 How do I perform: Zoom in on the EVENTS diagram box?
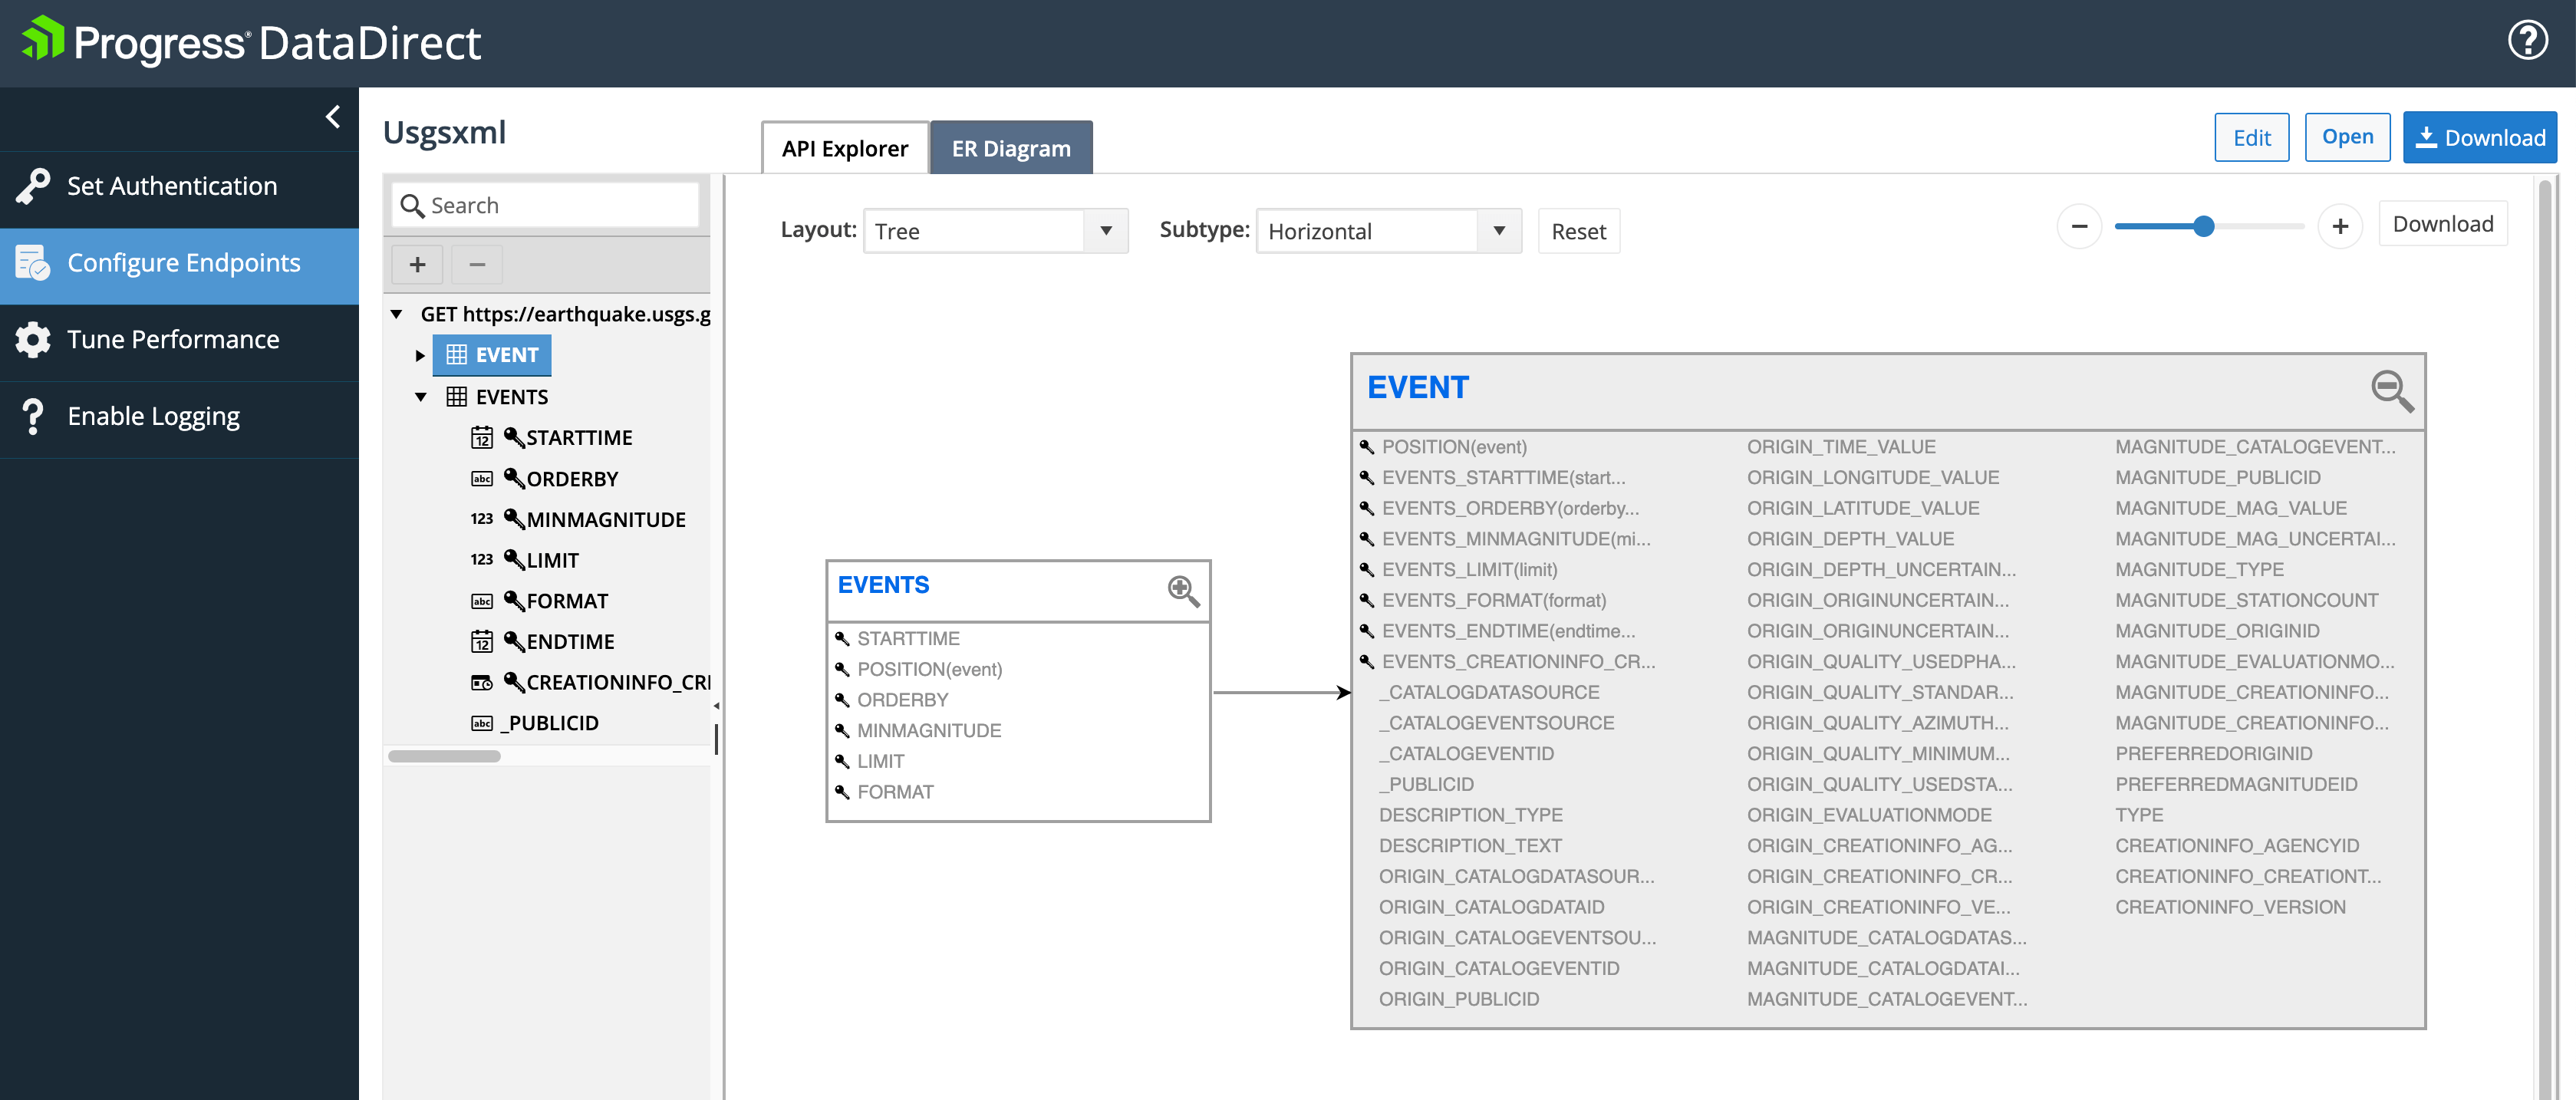click(x=1183, y=590)
